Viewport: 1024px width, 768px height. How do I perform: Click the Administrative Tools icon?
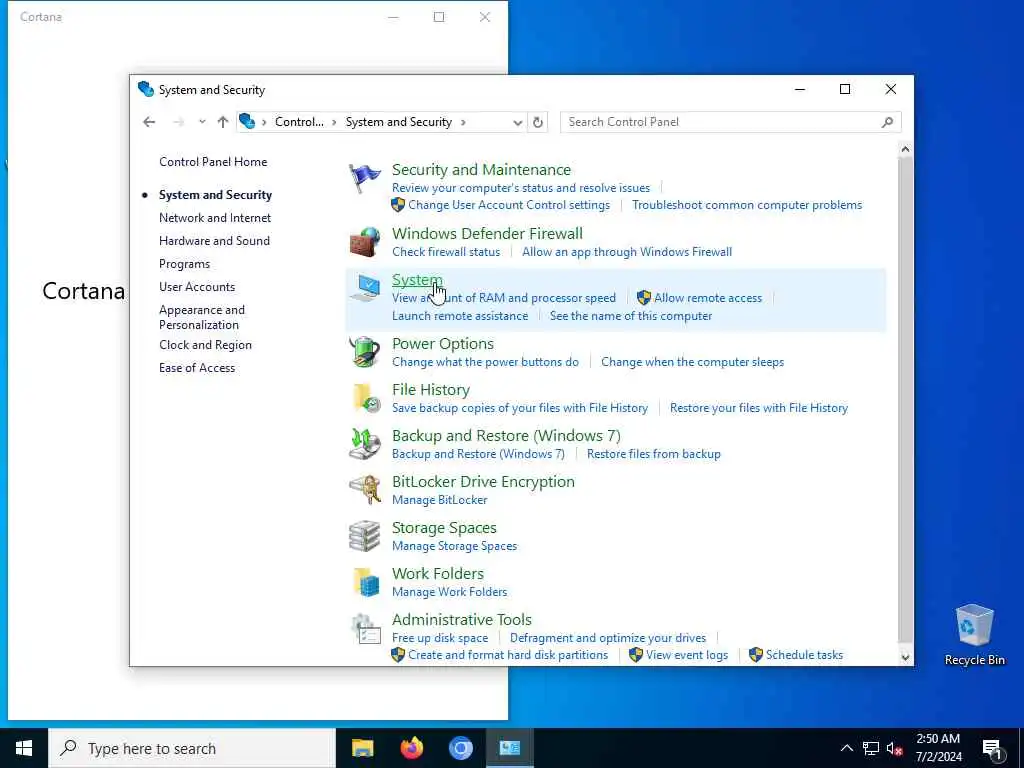[x=364, y=628]
